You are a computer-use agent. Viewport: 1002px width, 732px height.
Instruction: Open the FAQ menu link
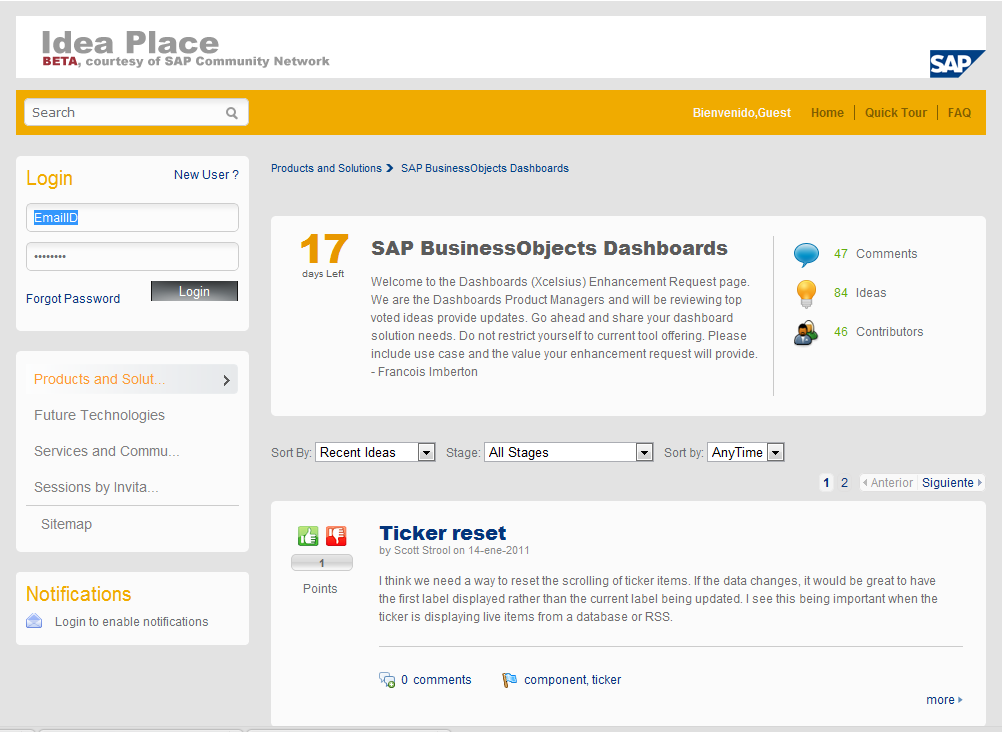coord(959,113)
